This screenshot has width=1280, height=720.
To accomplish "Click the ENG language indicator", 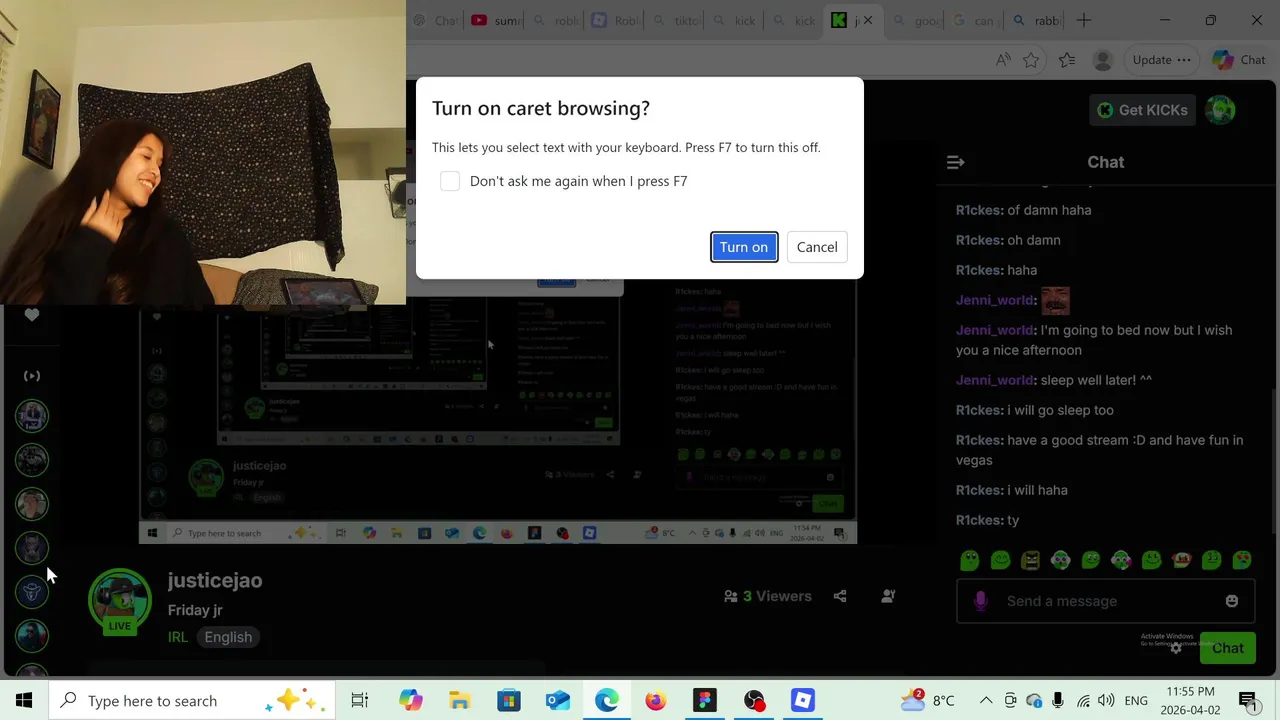I will (1136, 701).
